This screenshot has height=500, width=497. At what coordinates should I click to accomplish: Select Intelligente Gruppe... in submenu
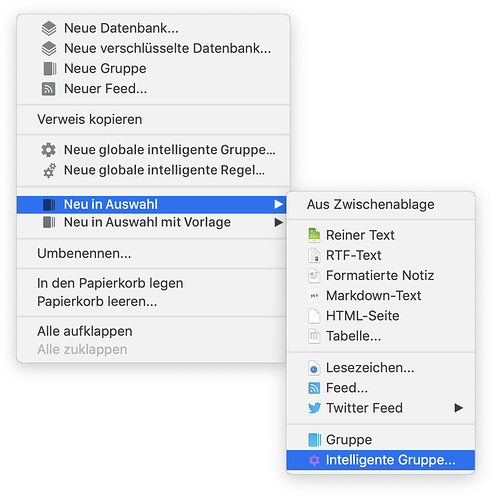click(x=380, y=460)
